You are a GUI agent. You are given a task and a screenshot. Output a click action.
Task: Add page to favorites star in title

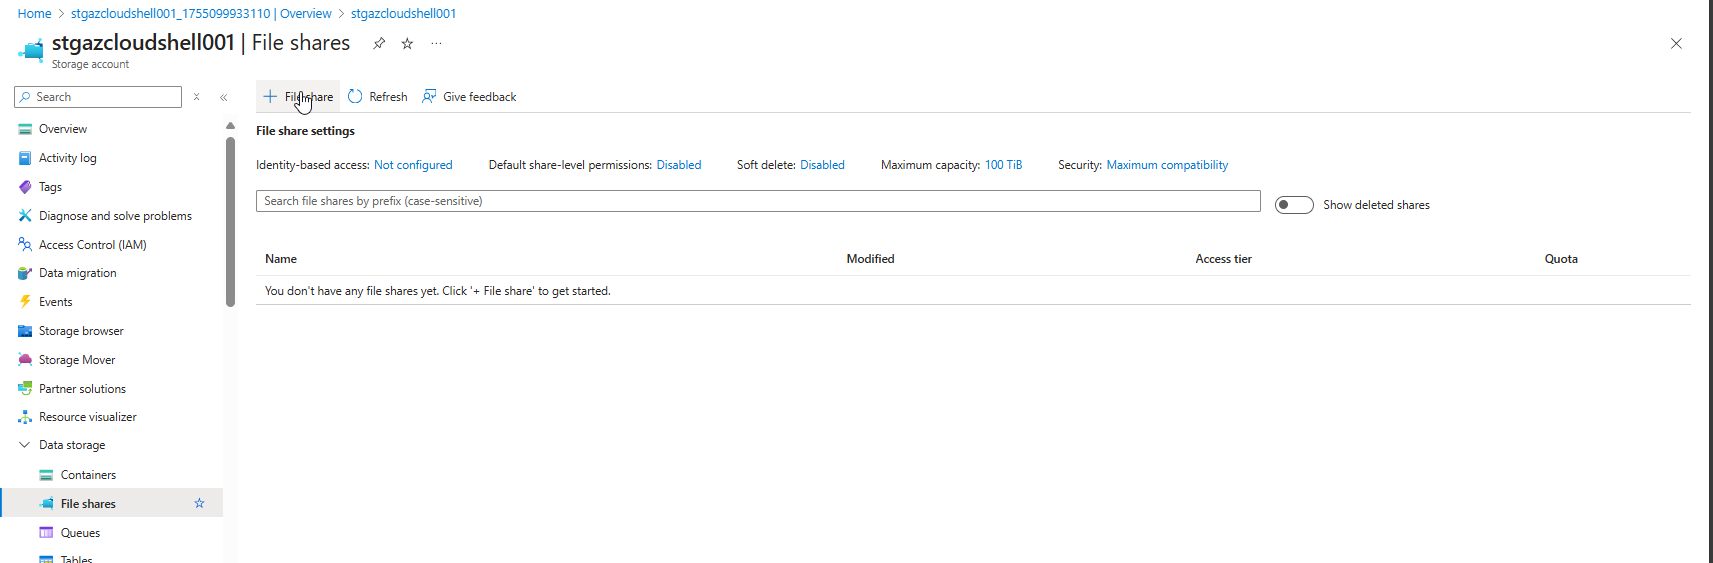coord(407,43)
